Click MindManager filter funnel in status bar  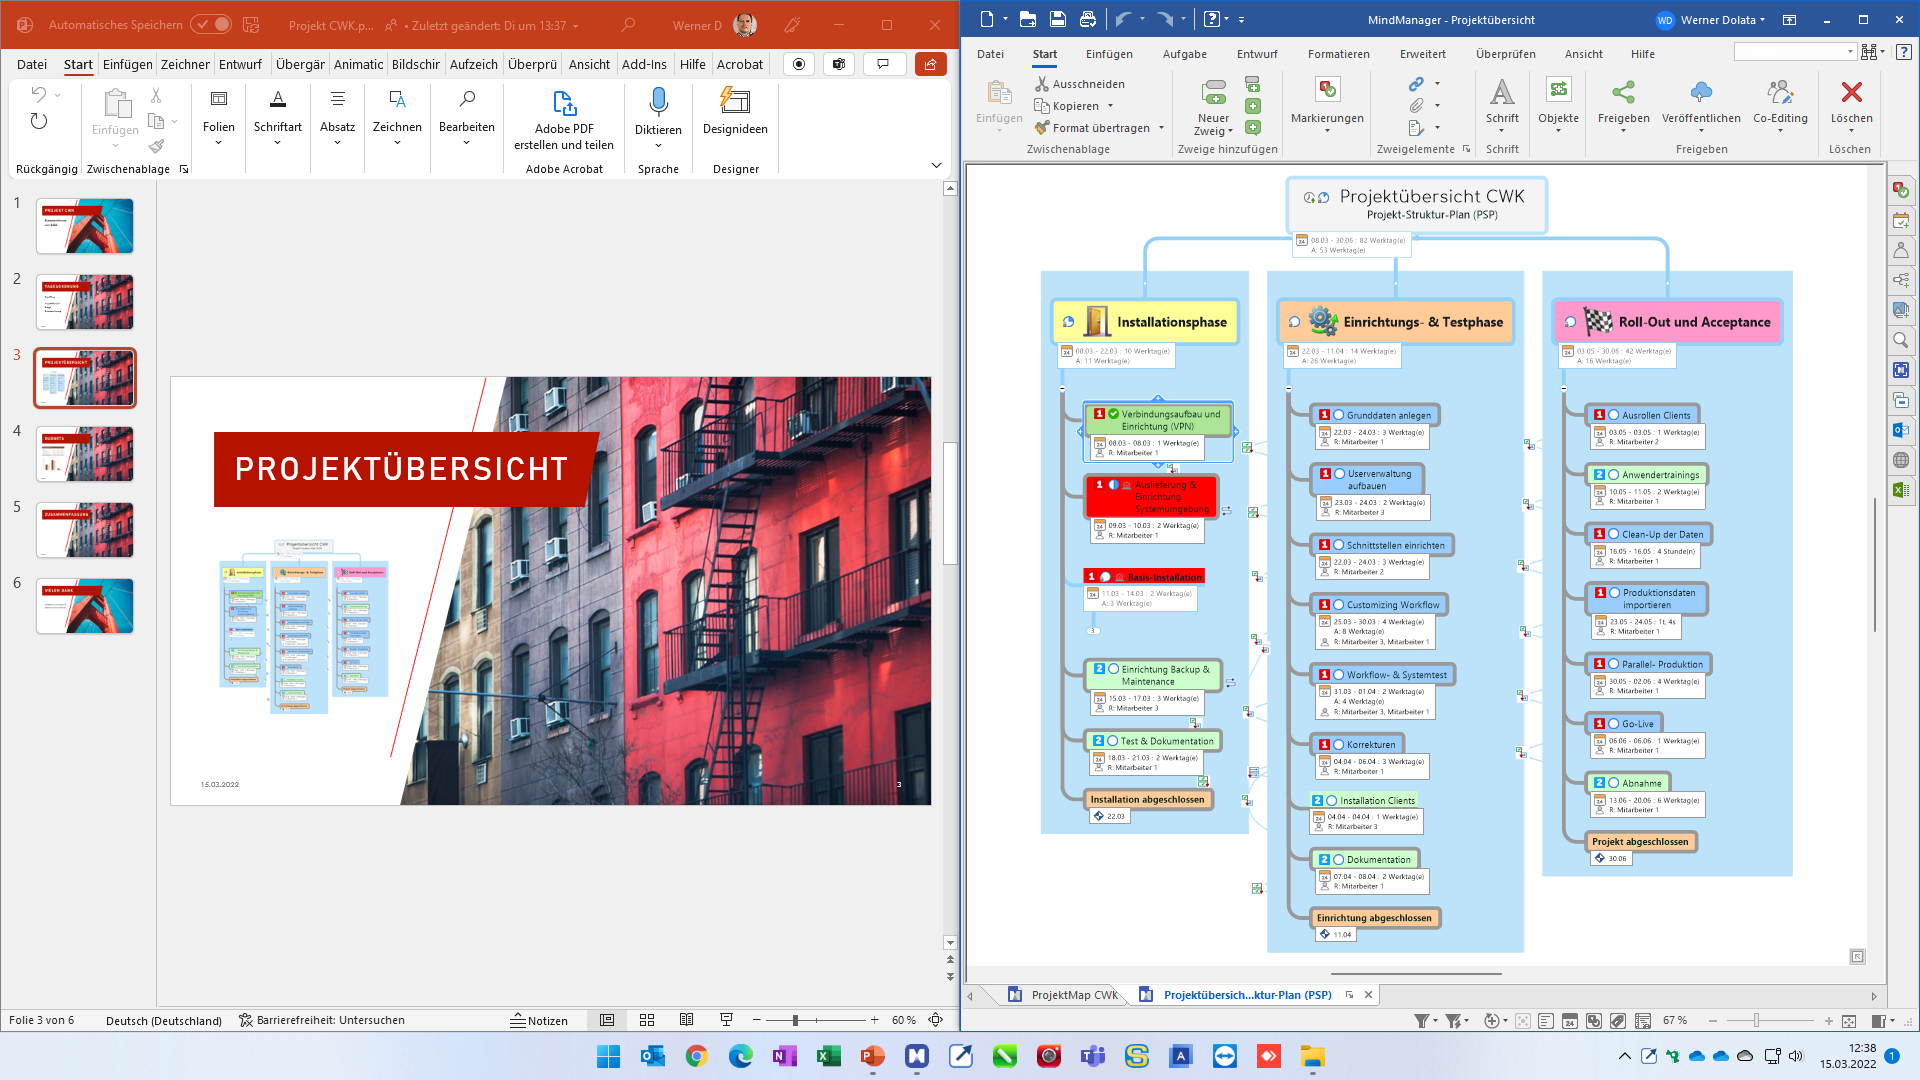tap(1421, 1021)
